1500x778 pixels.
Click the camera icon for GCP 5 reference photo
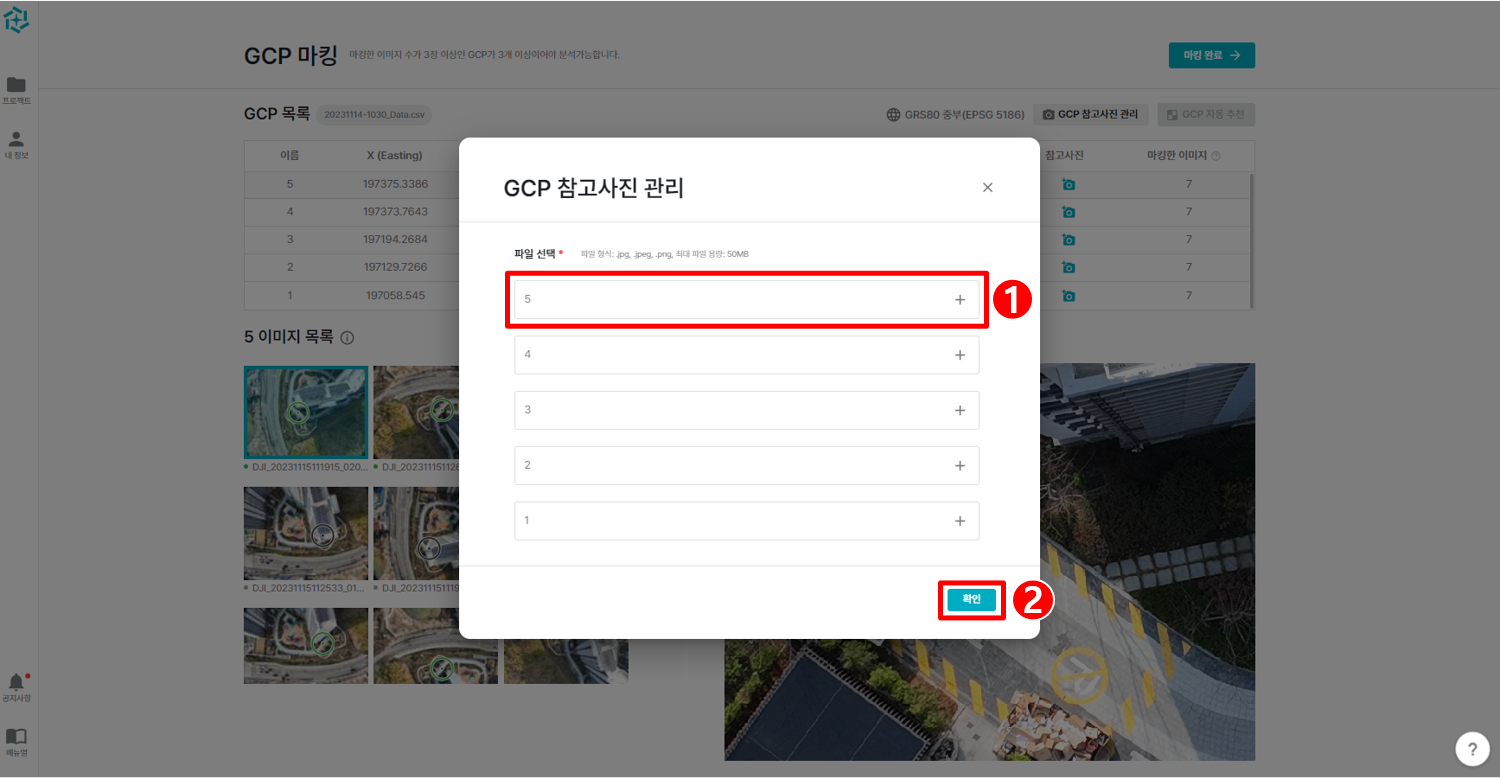[x=1069, y=184]
